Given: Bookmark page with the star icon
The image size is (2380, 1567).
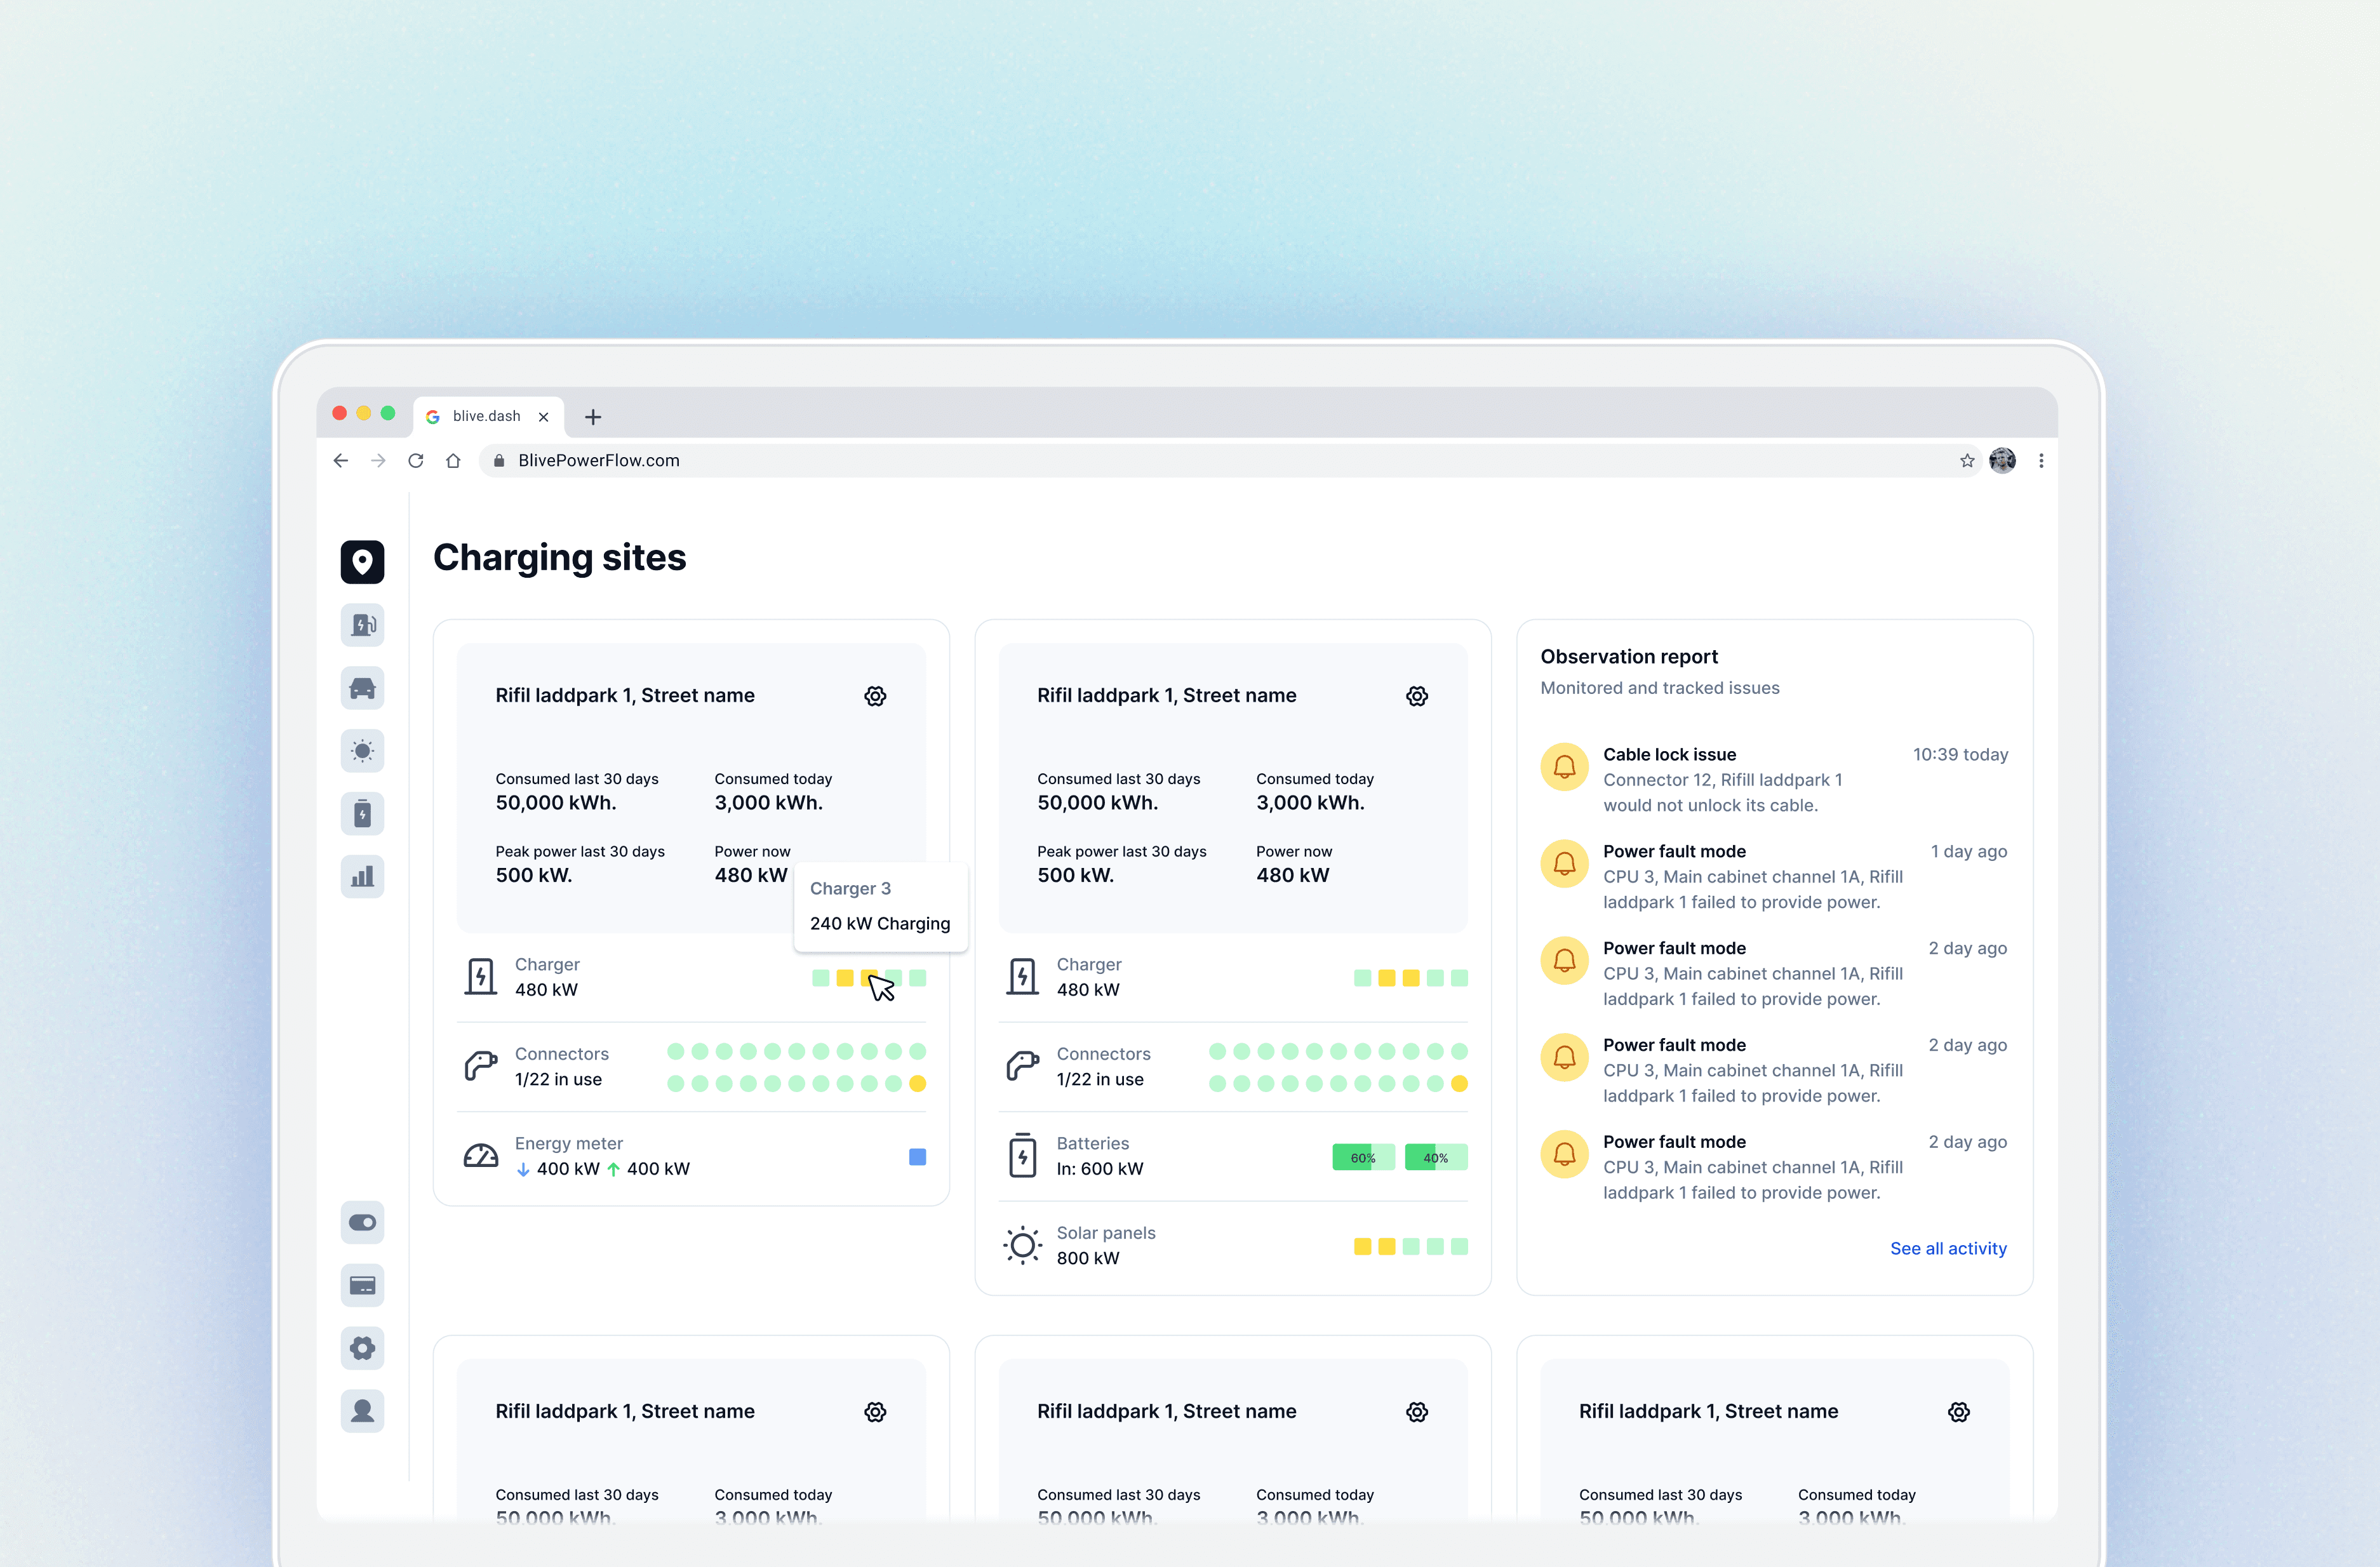Looking at the screenshot, I should pos(1966,461).
